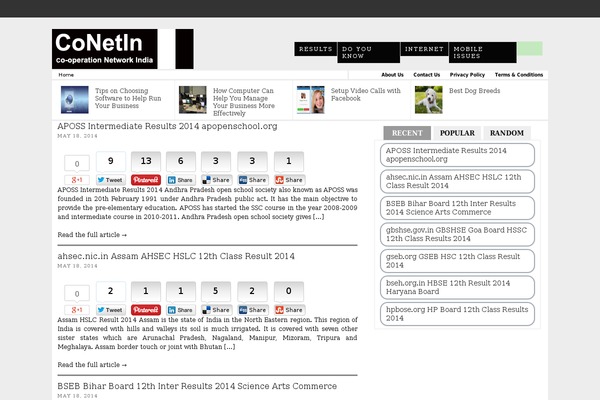Open How Computer Can Help You Manage article thumbnail
The height and width of the screenshot is (400, 600).
[x=192, y=100]
